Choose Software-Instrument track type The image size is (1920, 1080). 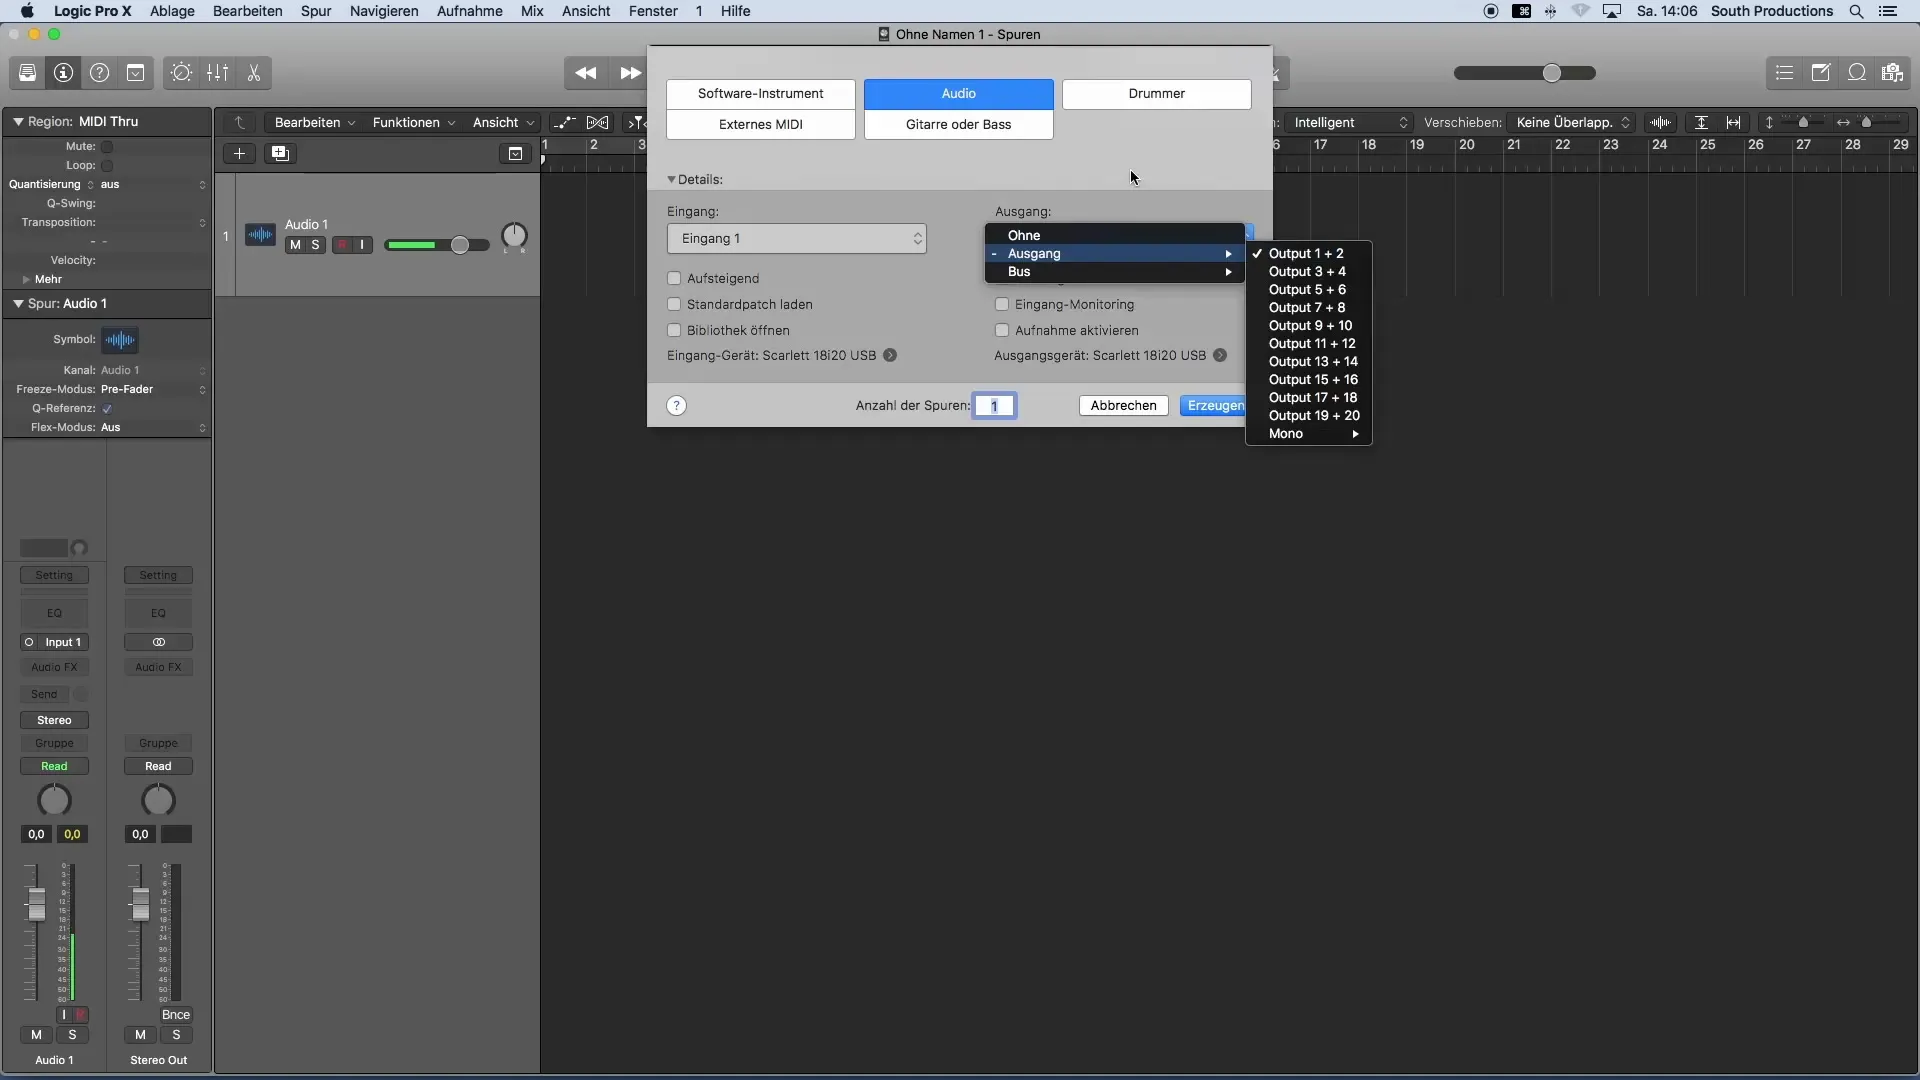(761, 93)
